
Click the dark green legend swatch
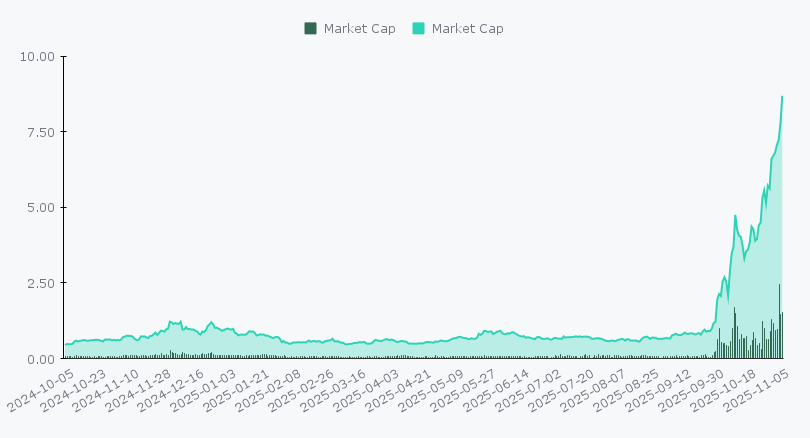[310, 28]
